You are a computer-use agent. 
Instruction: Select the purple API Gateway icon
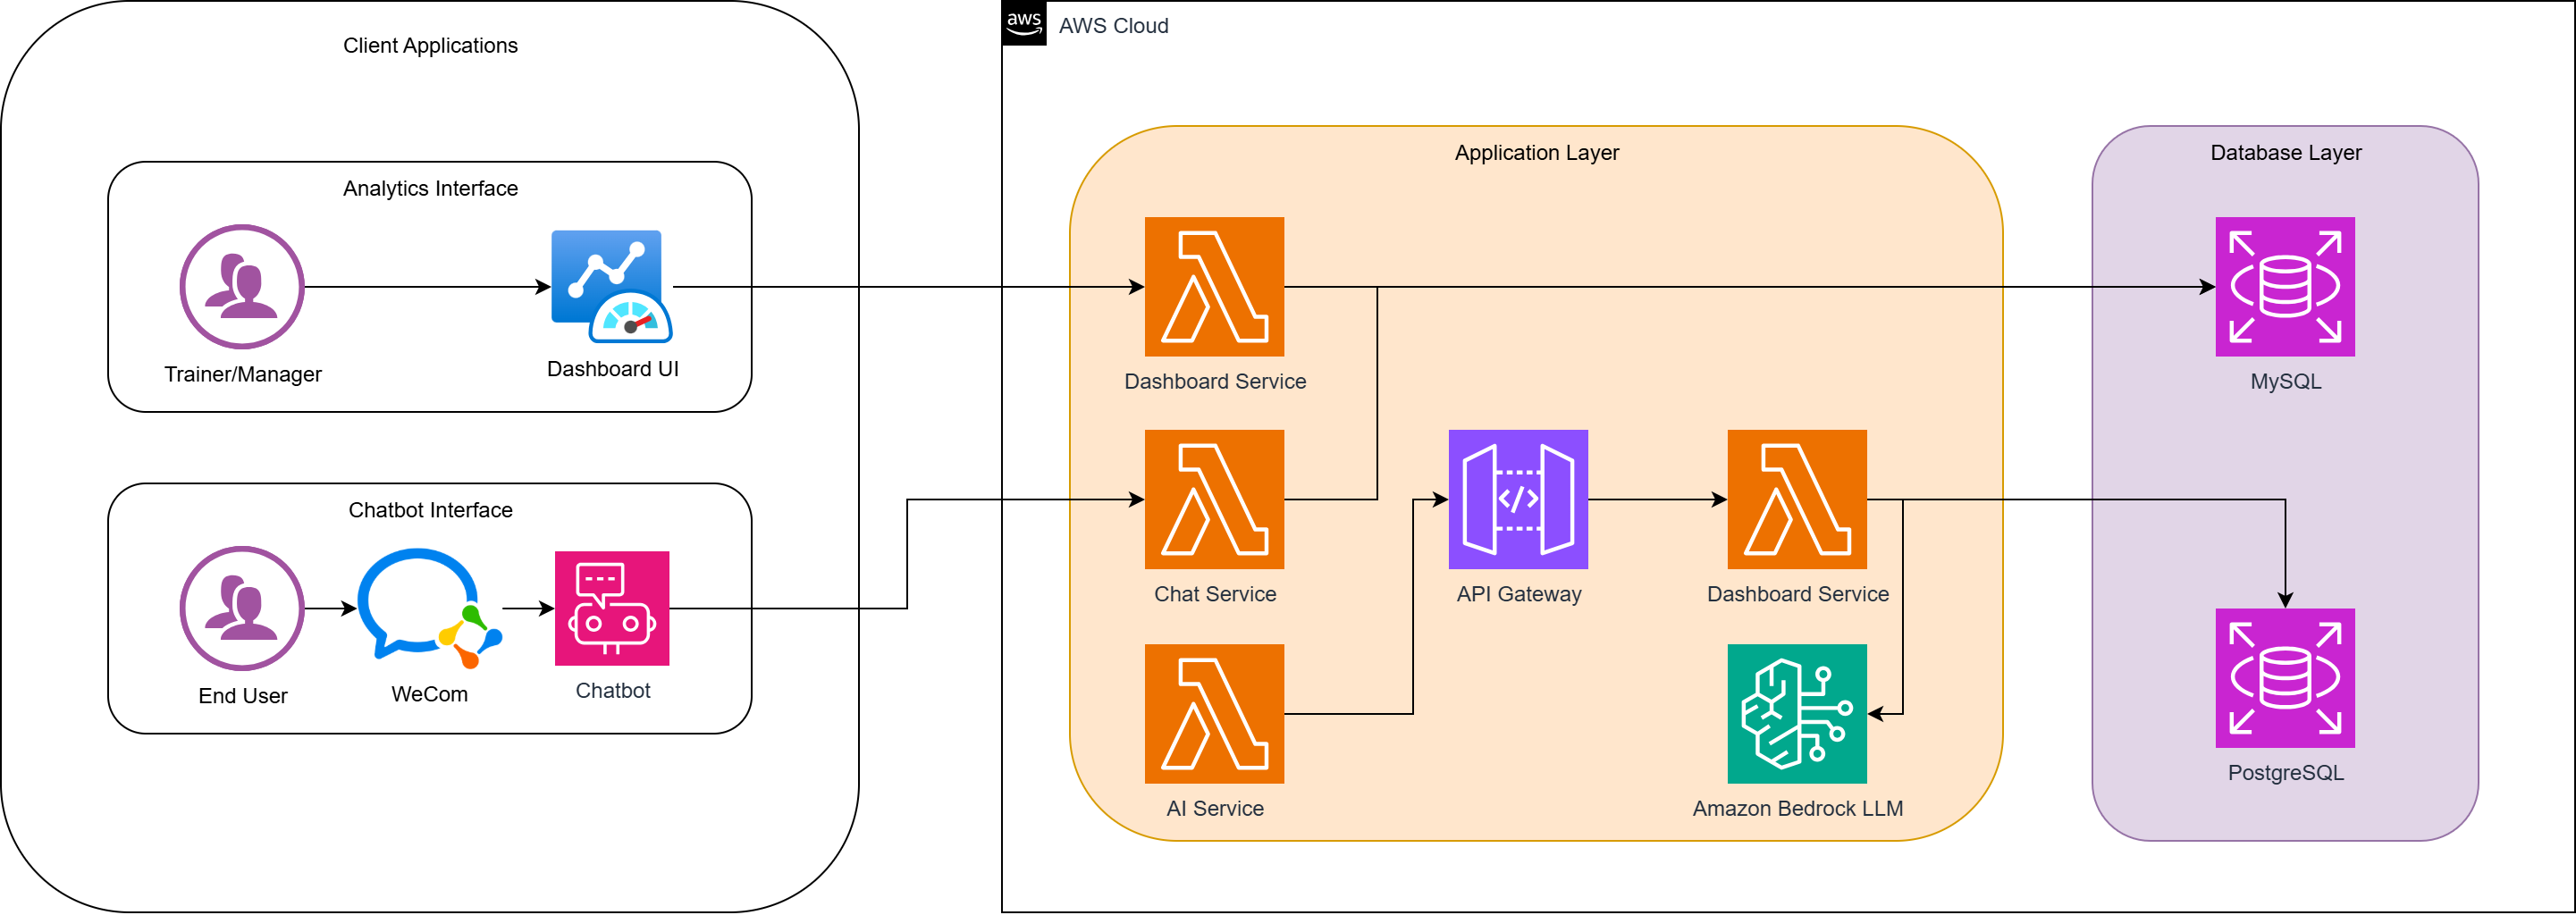coord(1517,499)
